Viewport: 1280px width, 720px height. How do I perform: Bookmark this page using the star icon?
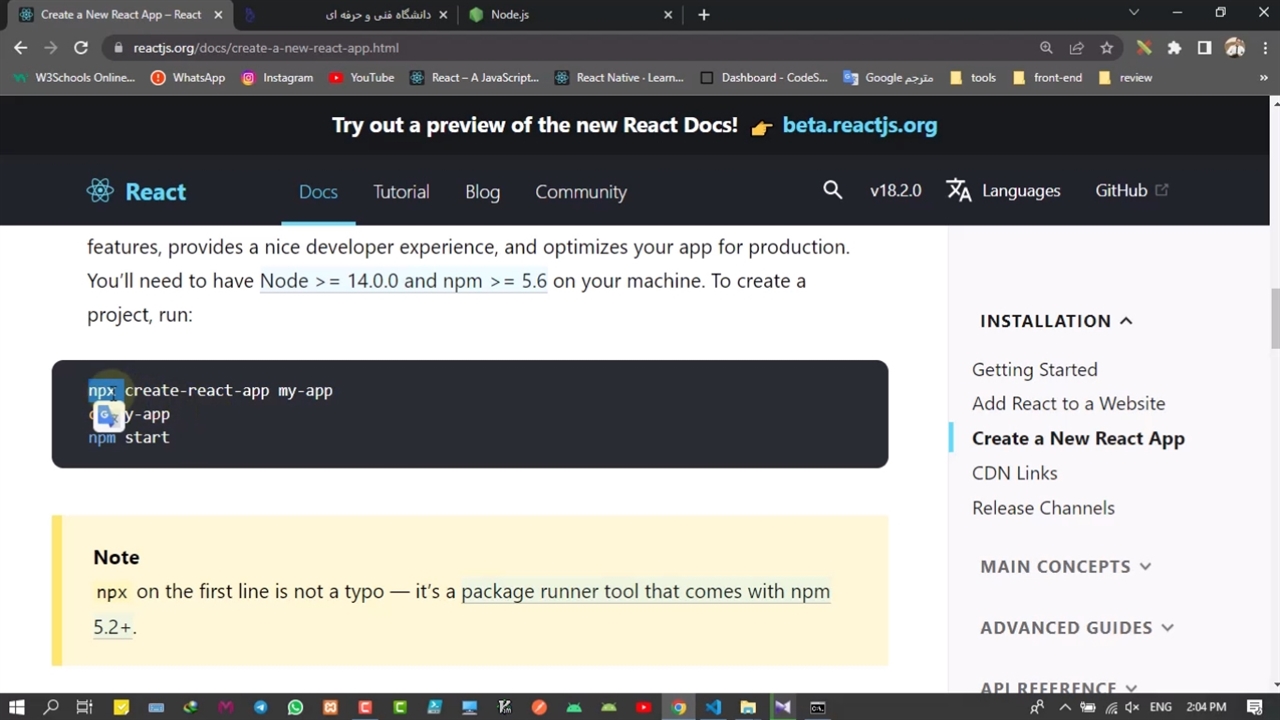1106,47
